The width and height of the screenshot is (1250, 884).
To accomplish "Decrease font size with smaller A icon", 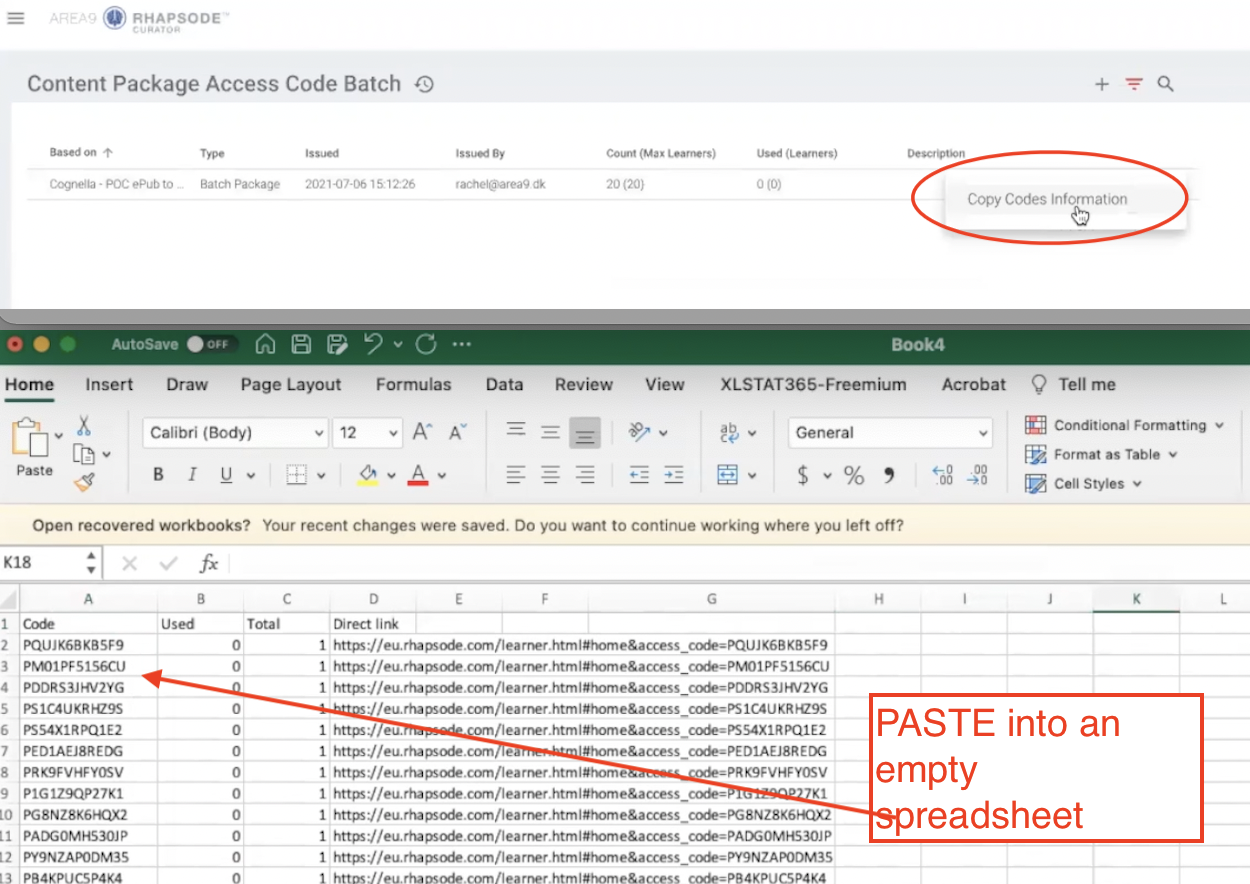I will coord(458,432).
